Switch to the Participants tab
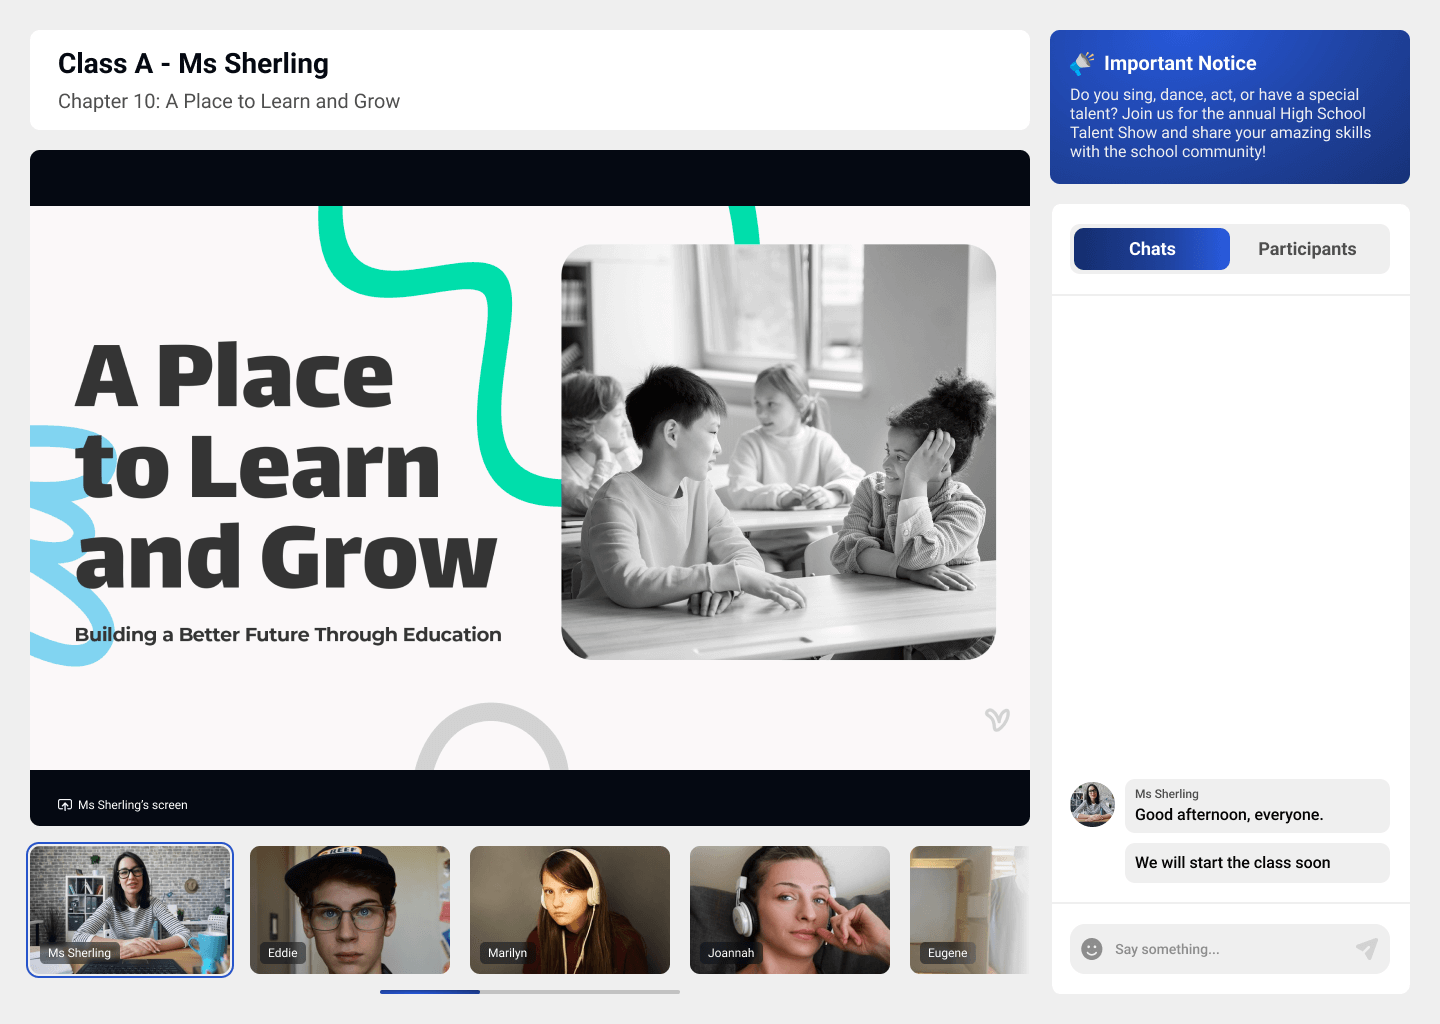 click(x=1307, y=249)
